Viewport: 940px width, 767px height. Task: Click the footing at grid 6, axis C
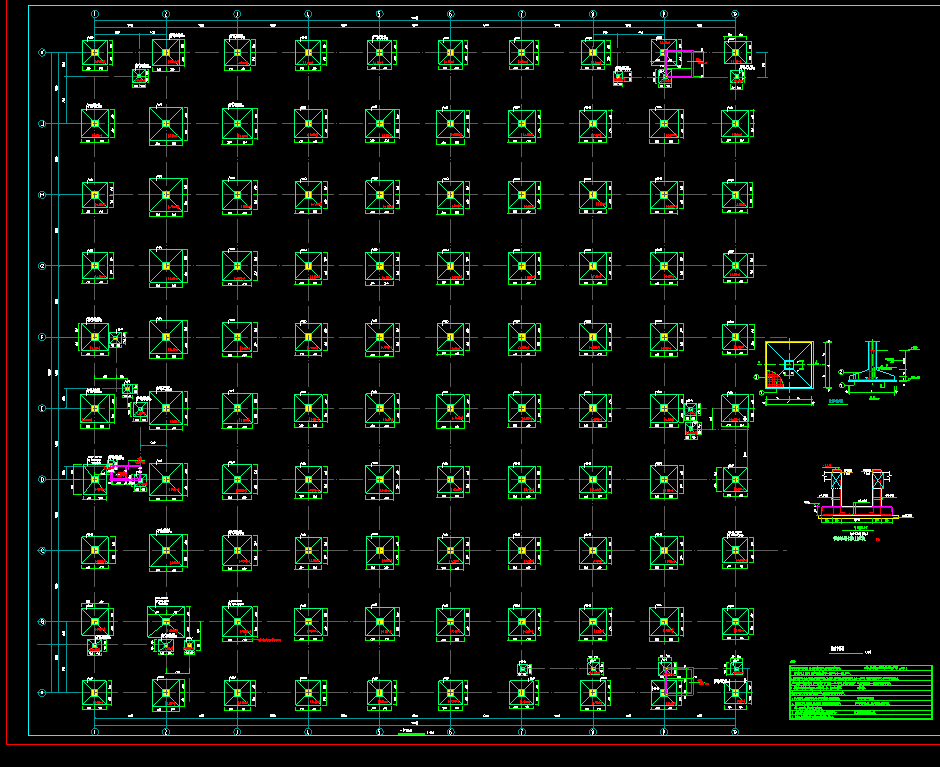coord(451,550)
